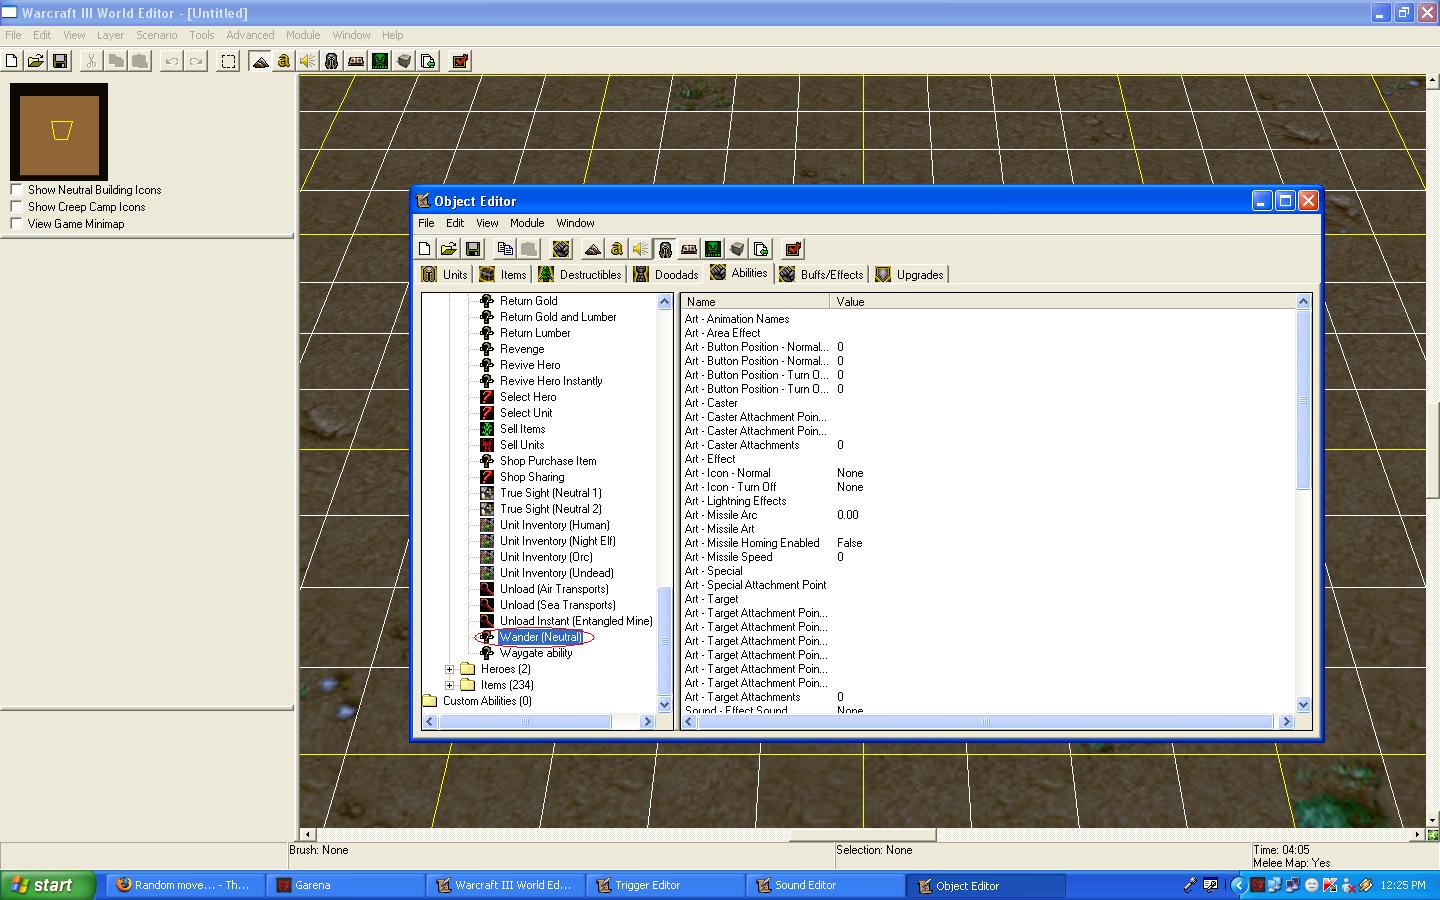The height and width of the screenshot is (900, 1440).
Task: Click Create New Custom Ability fist icon
Action: [x=561, y=249]
